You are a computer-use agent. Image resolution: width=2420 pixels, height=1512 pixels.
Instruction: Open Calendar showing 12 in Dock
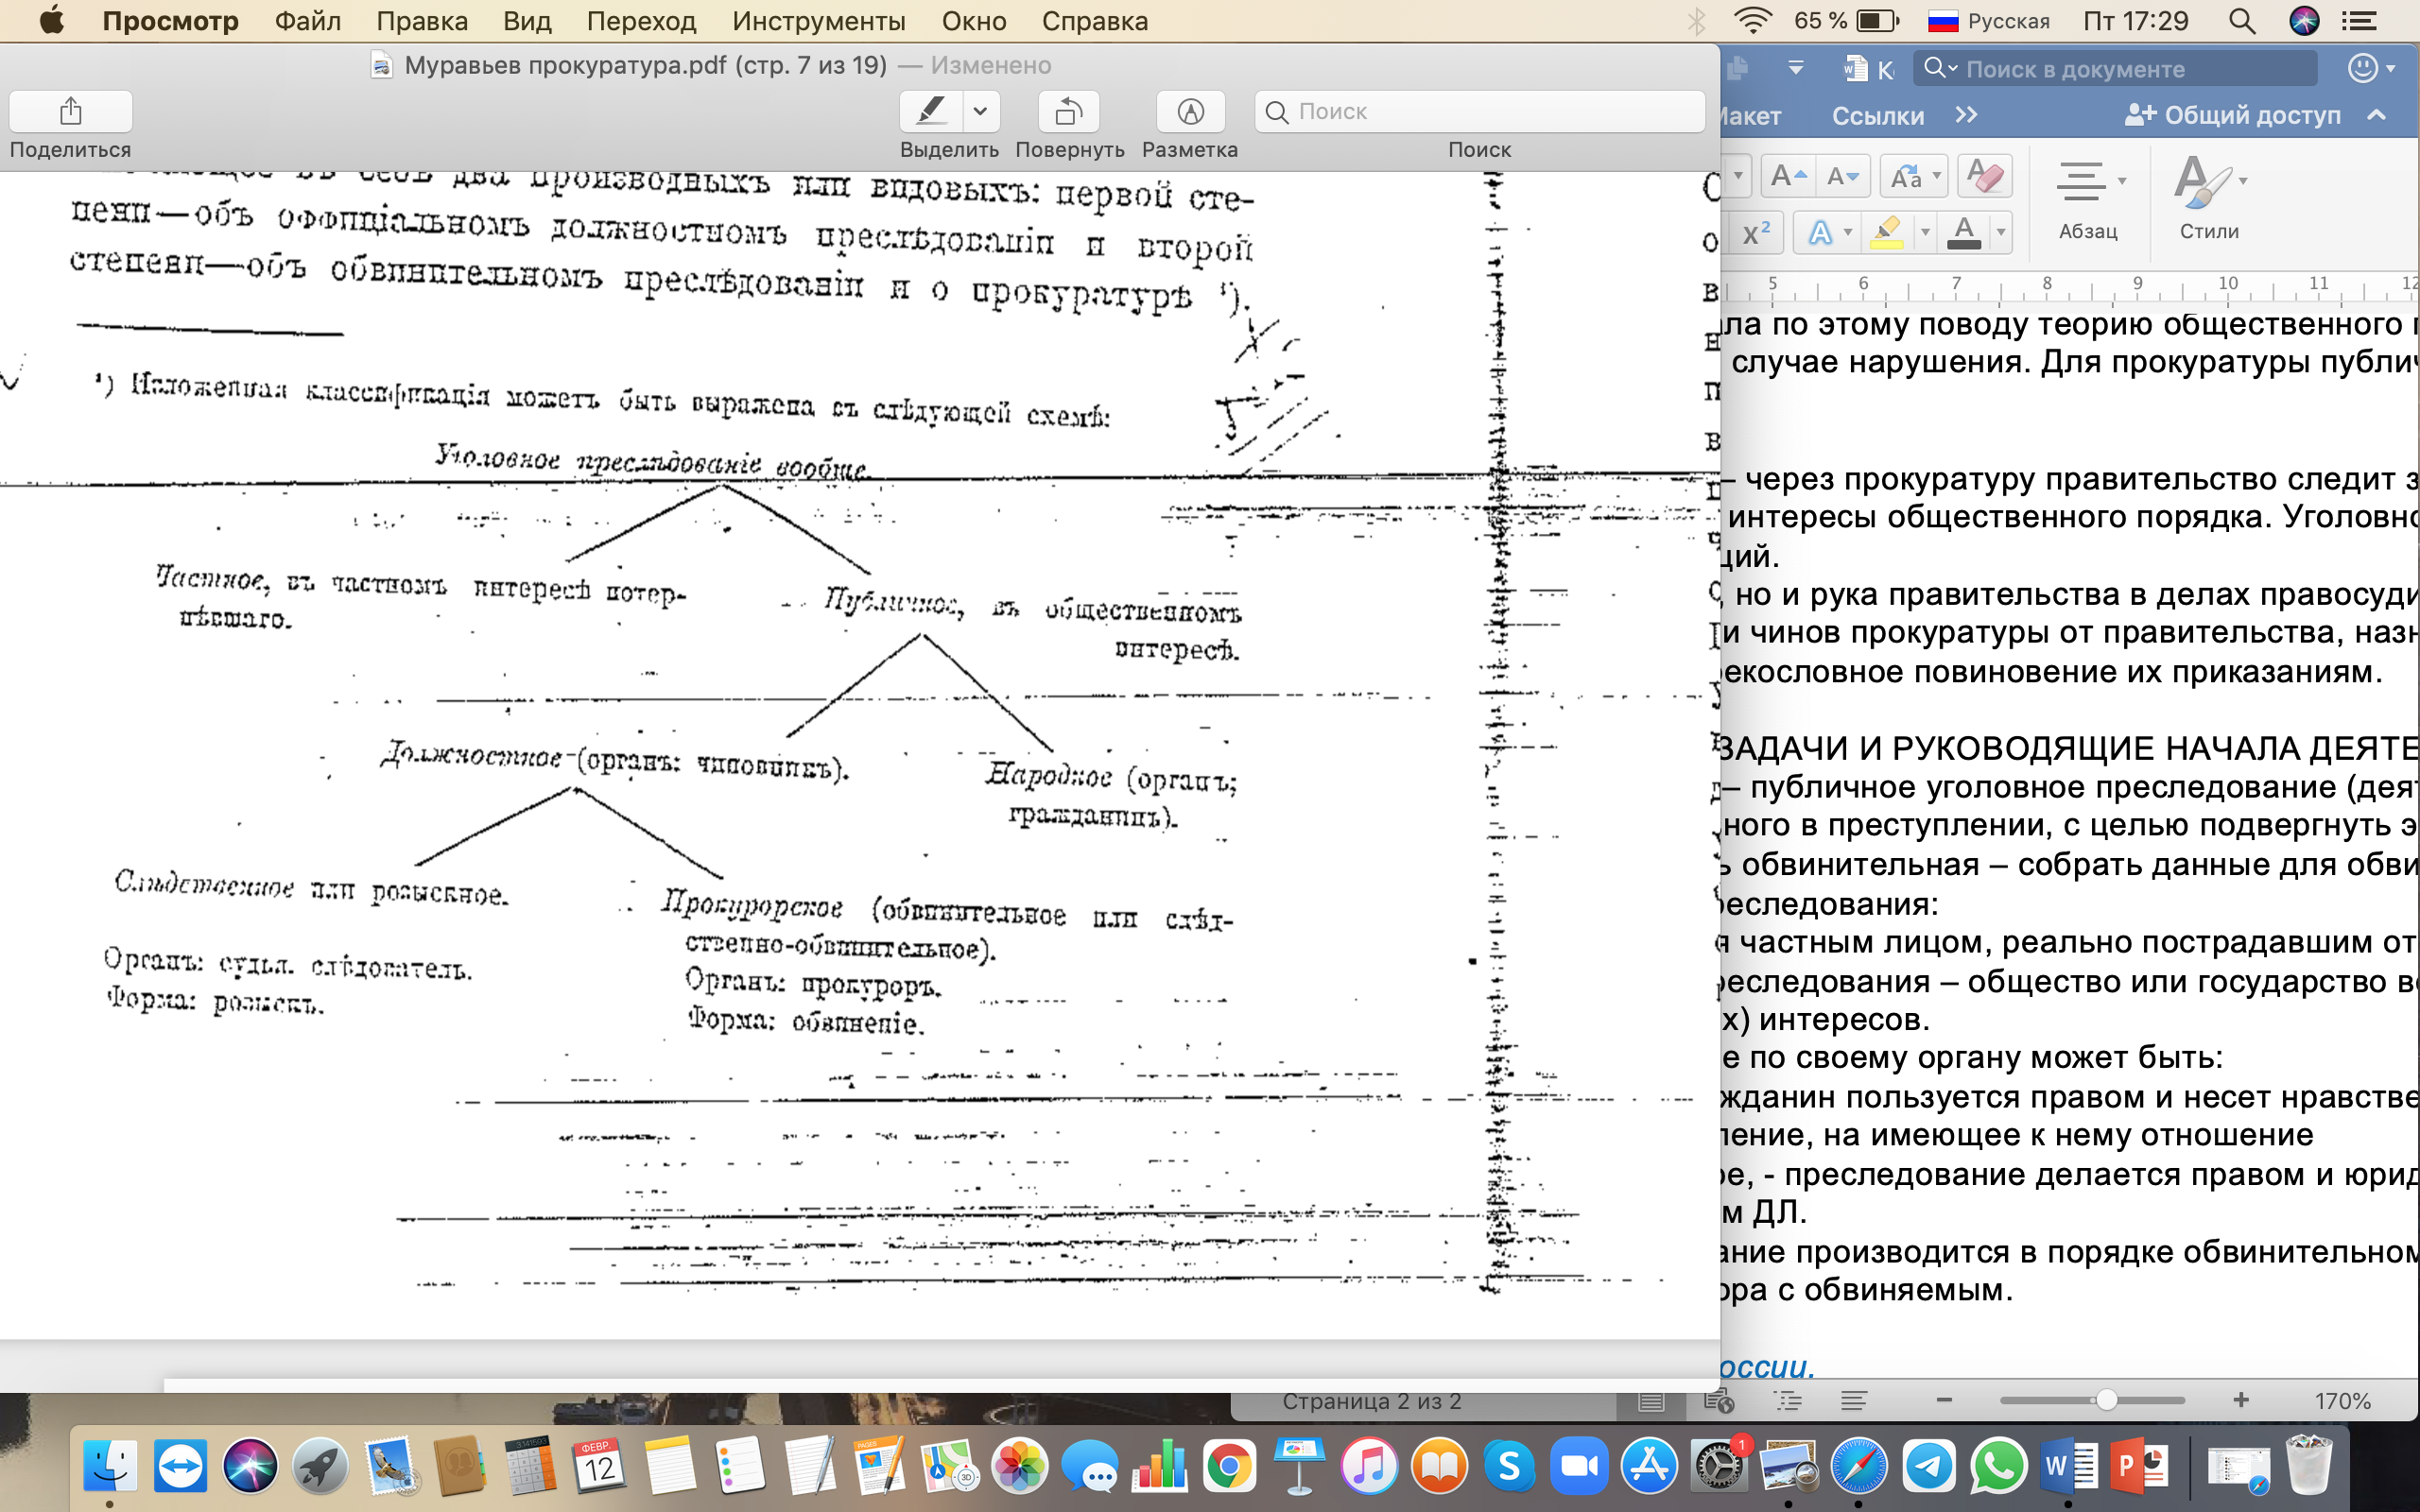coord(599,1466)
